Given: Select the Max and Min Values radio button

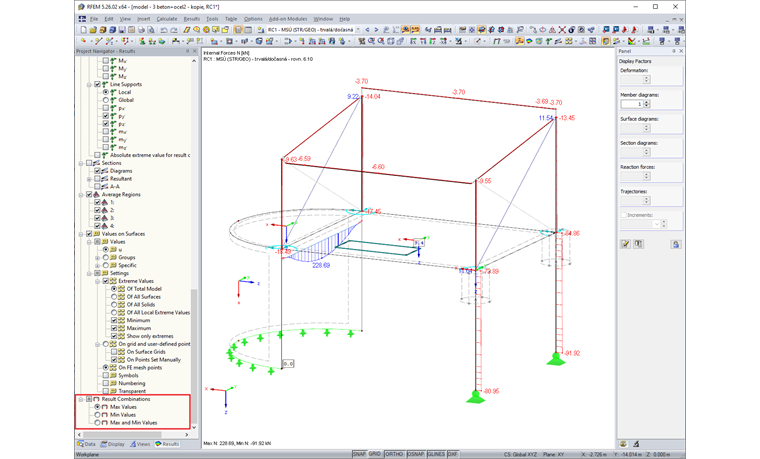Looking at the screenshot, I should tap(97, 423).
